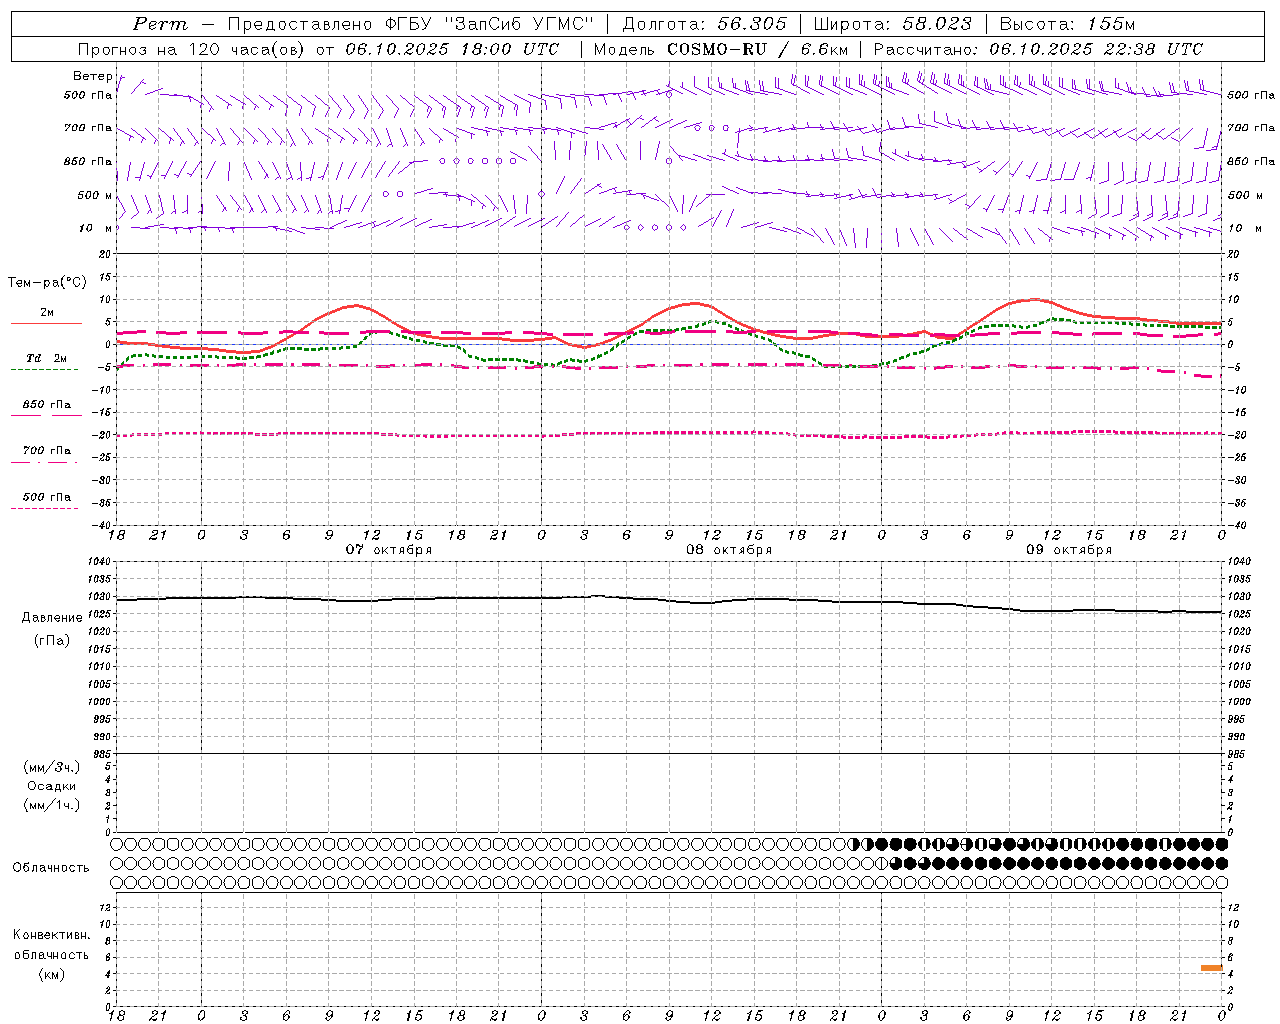Click the latitude value "Широта: 58.023"

click(x=892, y=24)
